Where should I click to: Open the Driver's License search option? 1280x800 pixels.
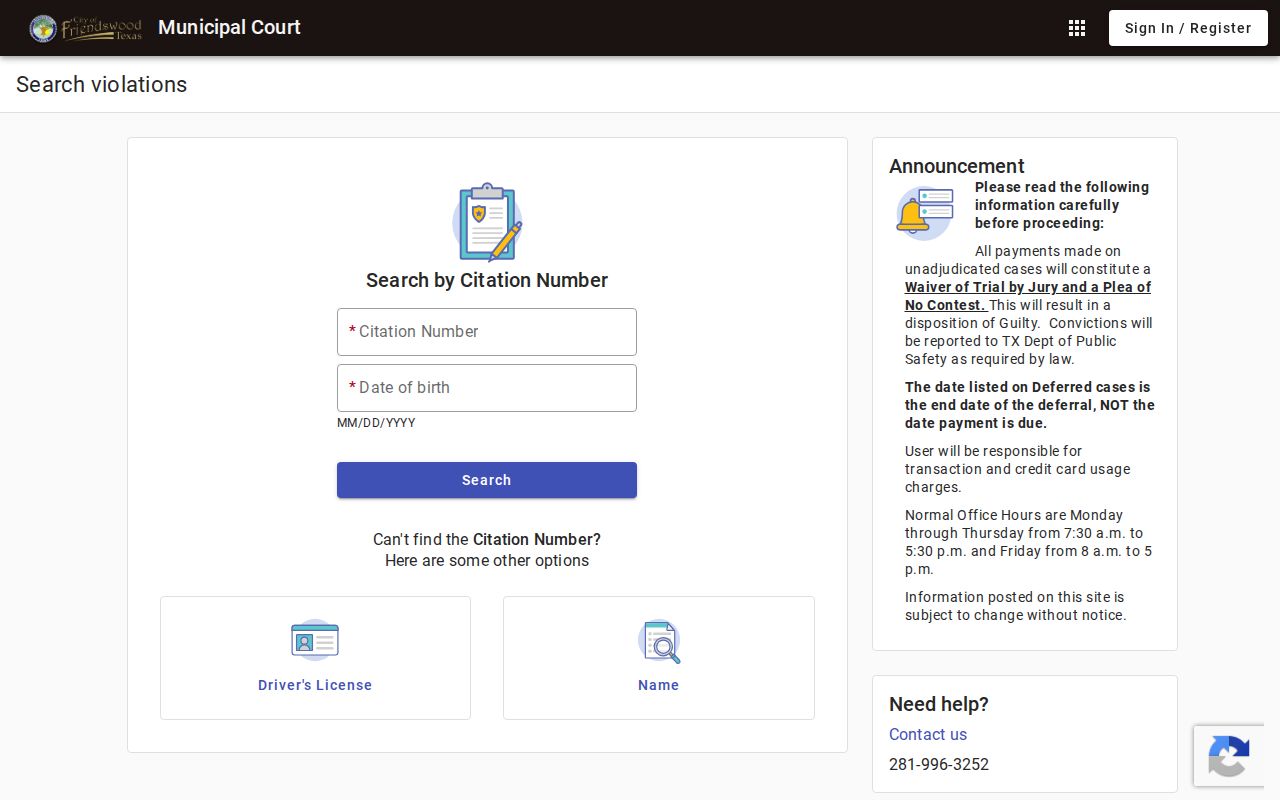pyautogui.click(x=315, y=658)
